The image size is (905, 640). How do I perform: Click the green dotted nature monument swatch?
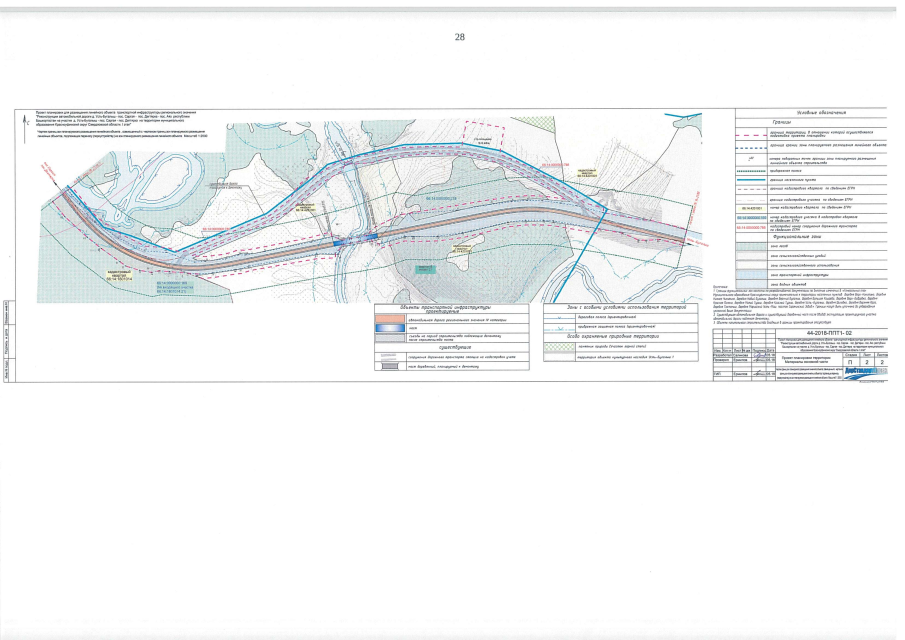(559, 346)
